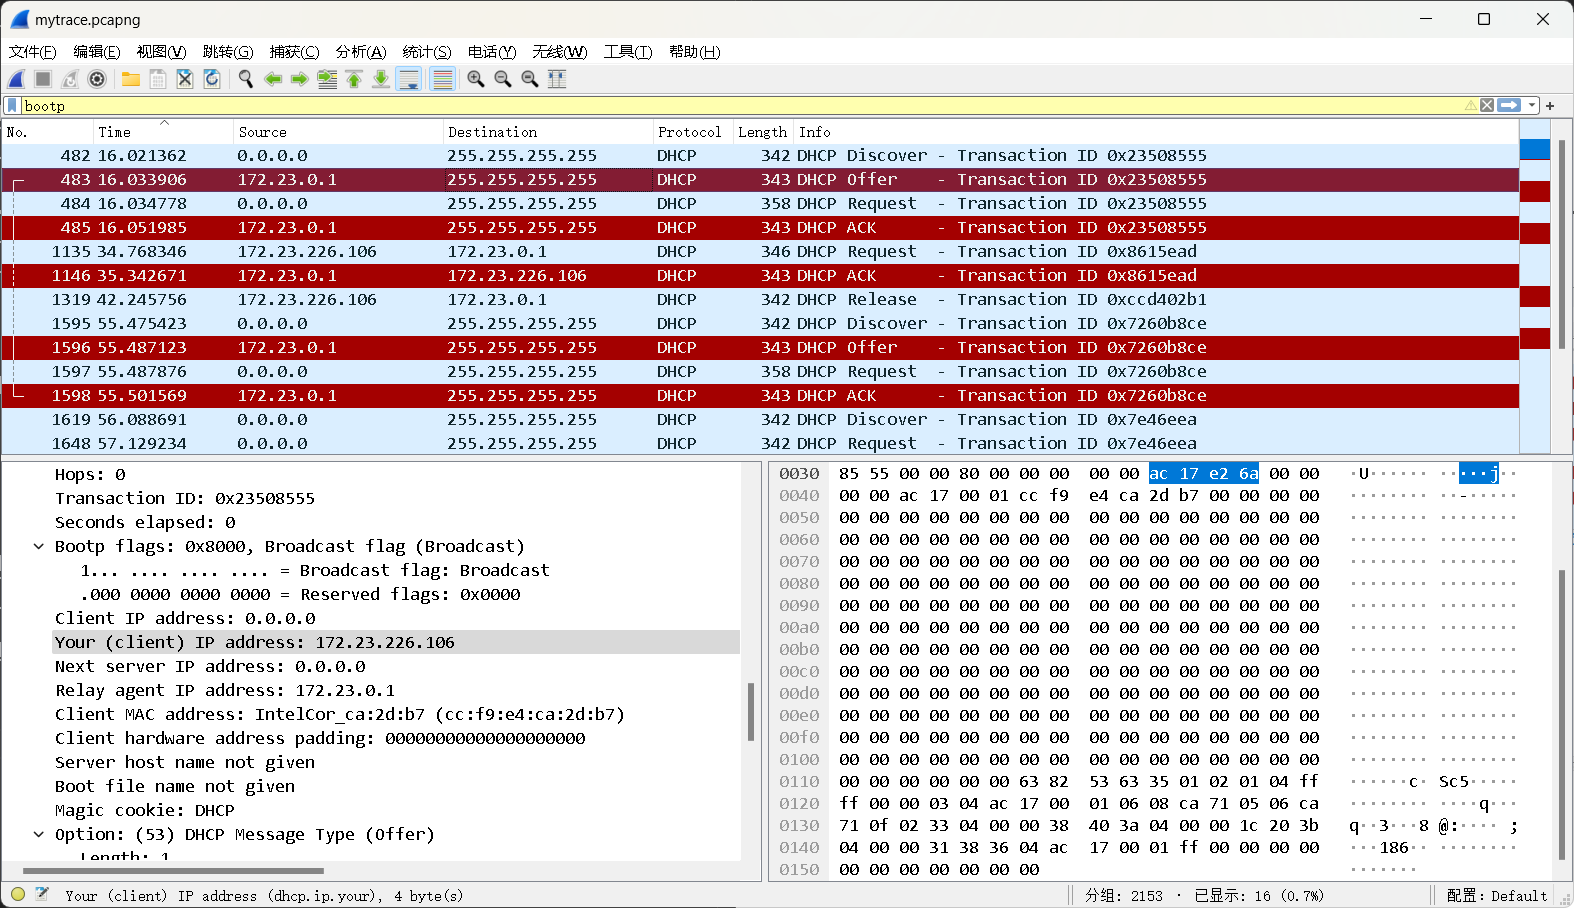Screen dimensions: 1574x908
Task: Click the resize columns icon
Action: click(557, 79)
